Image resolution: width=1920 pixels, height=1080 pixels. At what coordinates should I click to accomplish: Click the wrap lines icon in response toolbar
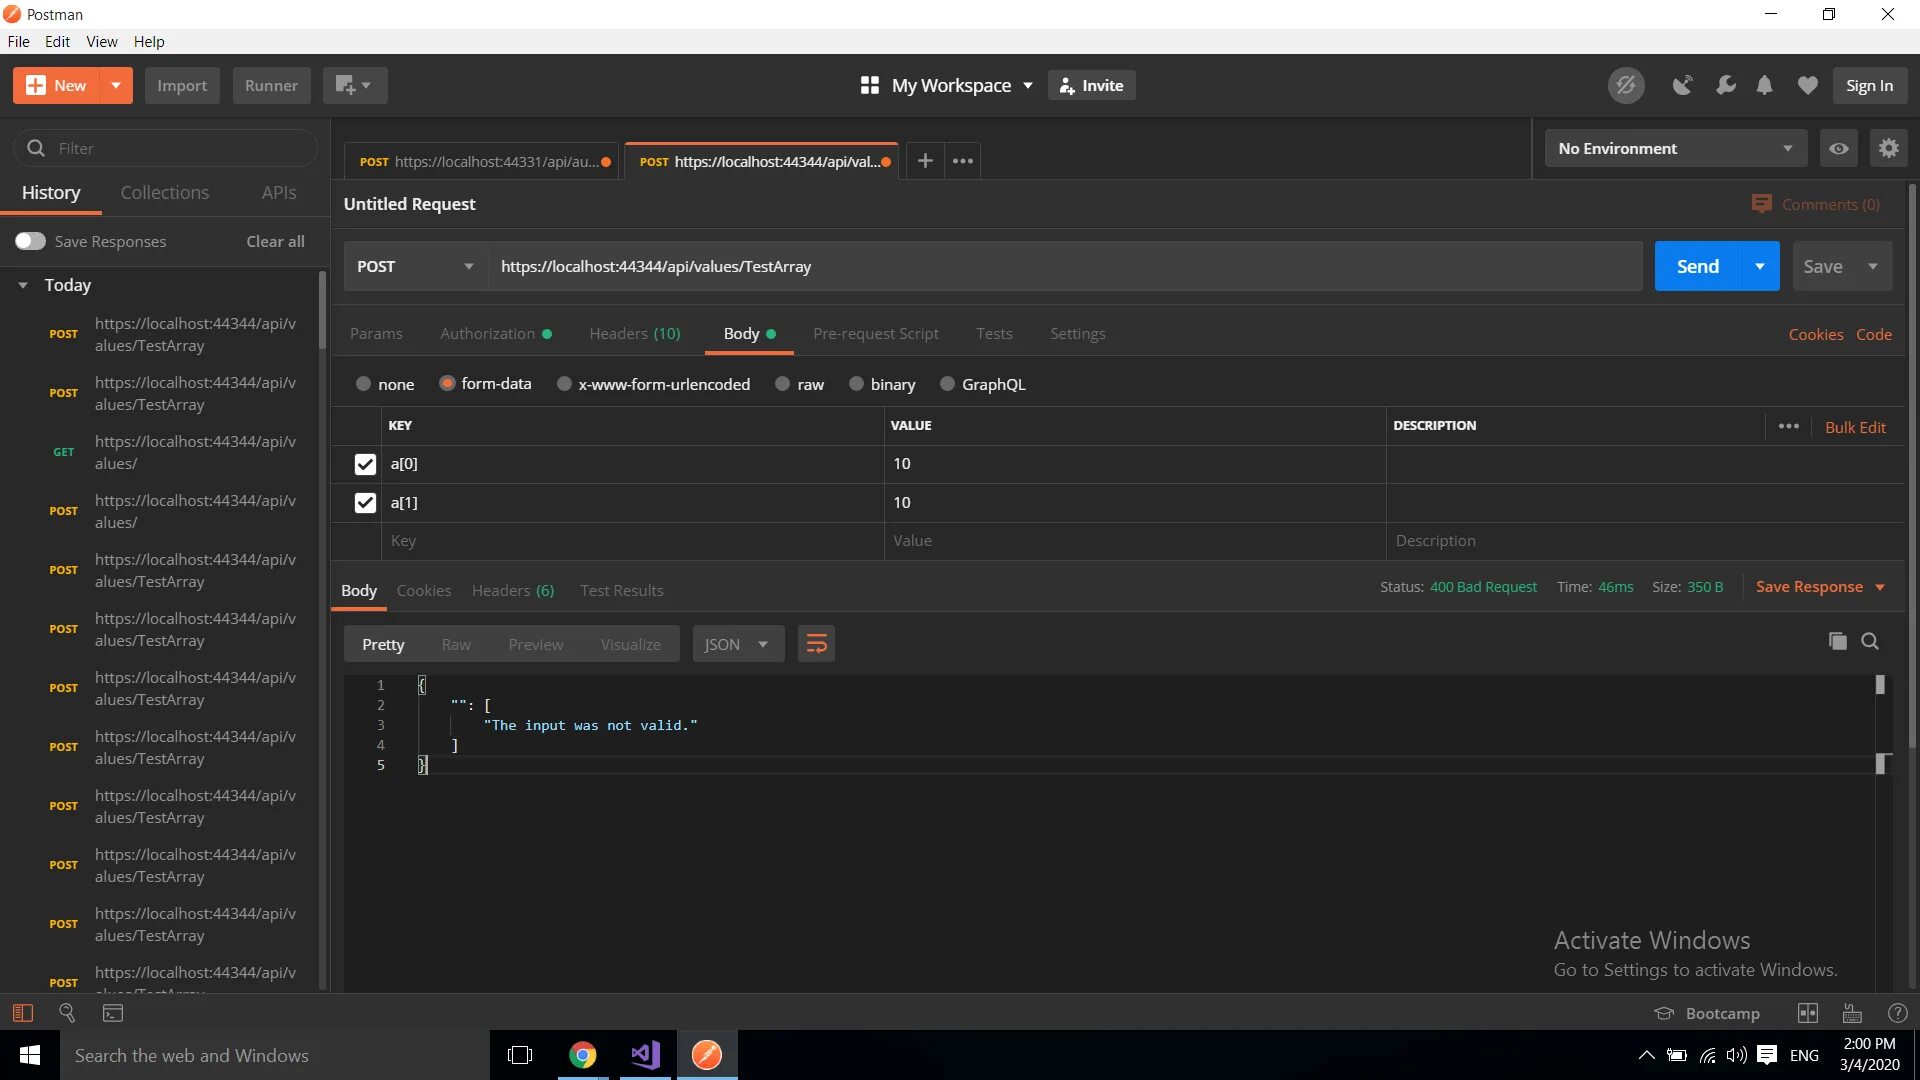(x=816, y=644)
